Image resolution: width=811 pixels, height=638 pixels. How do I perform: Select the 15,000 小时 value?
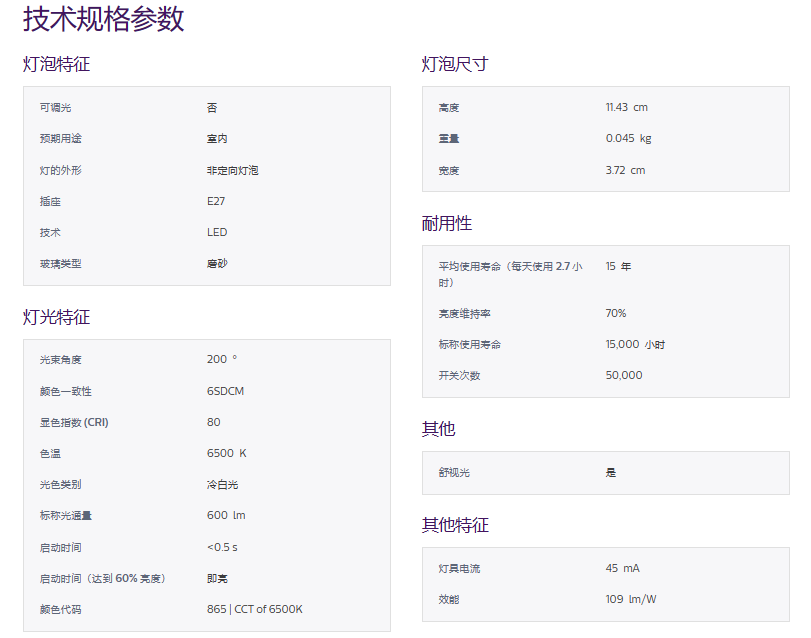636,344
